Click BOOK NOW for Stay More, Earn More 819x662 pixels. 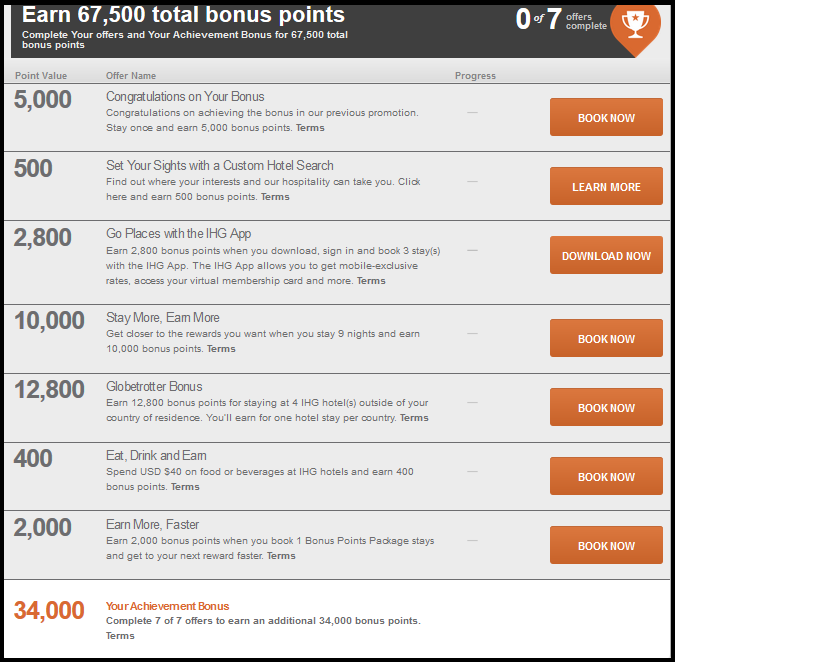pyautogui.click(x=606, y=338)
